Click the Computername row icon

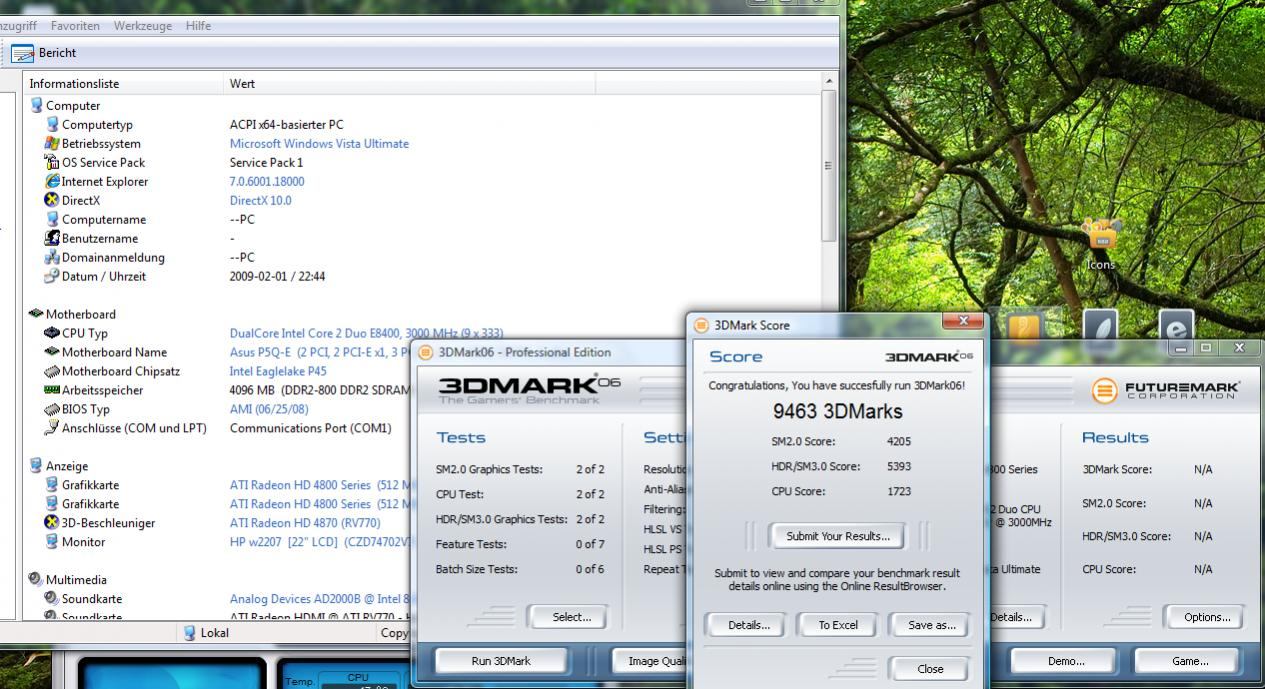tap(53, 219)
